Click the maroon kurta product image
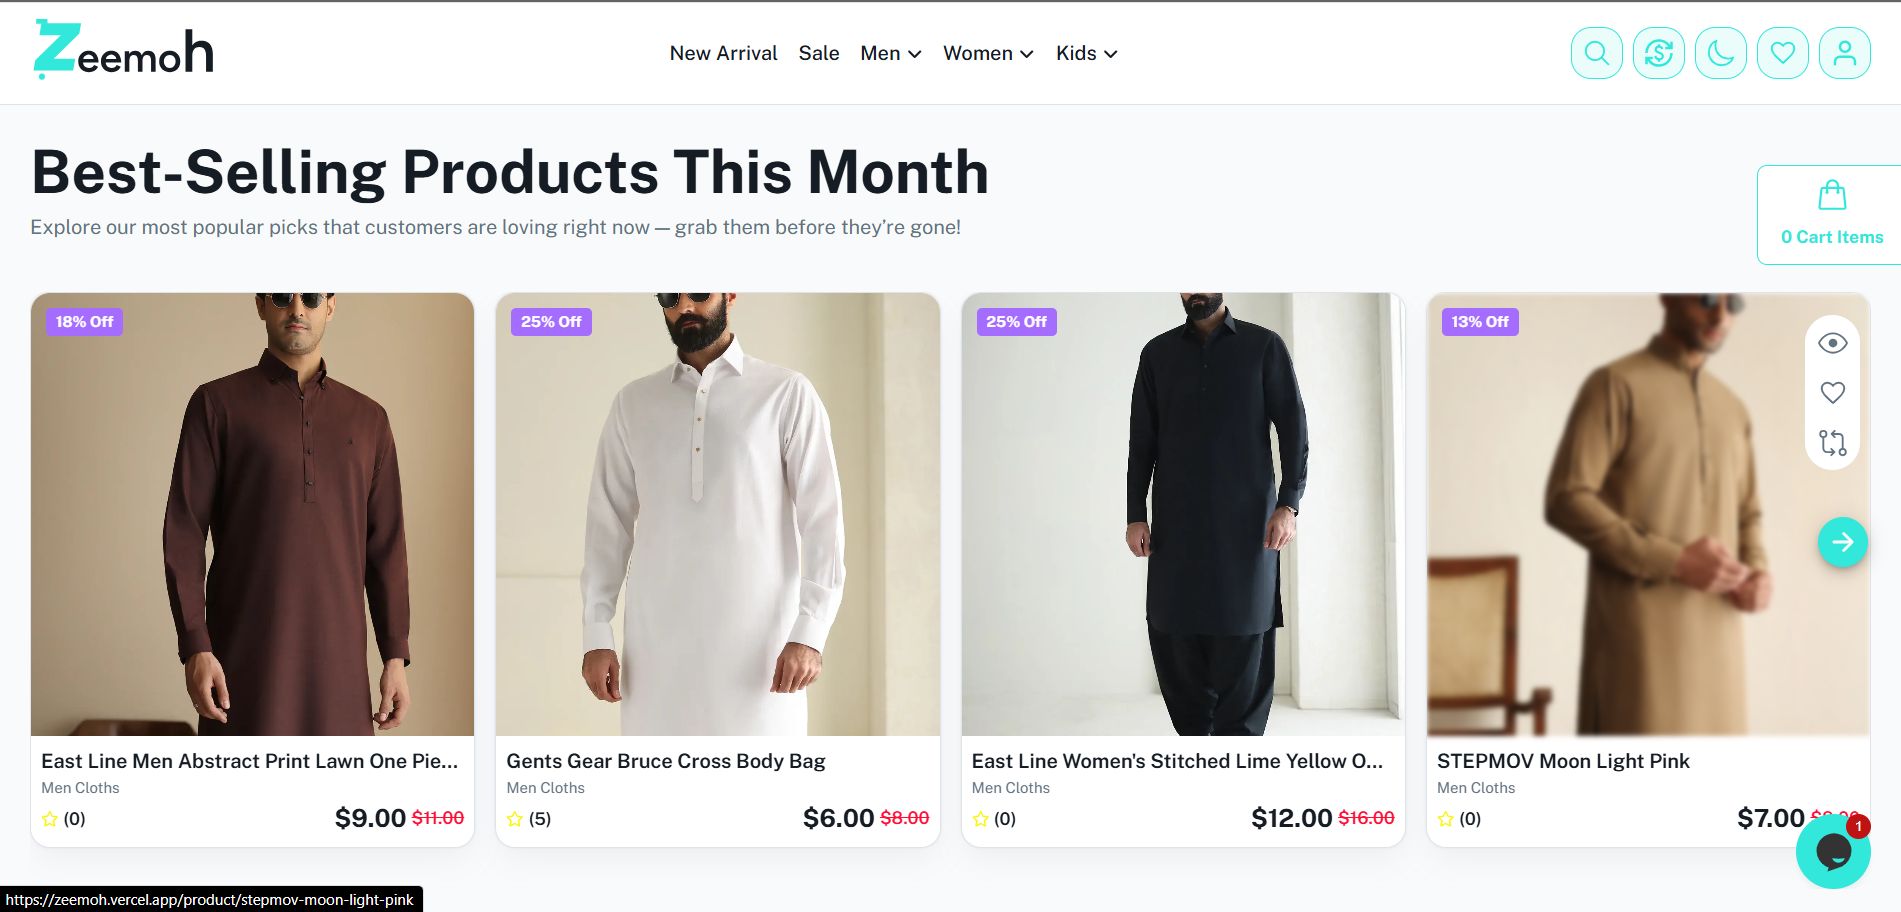Viewport: 1901px width, 912px height. [x=252, y=514]
